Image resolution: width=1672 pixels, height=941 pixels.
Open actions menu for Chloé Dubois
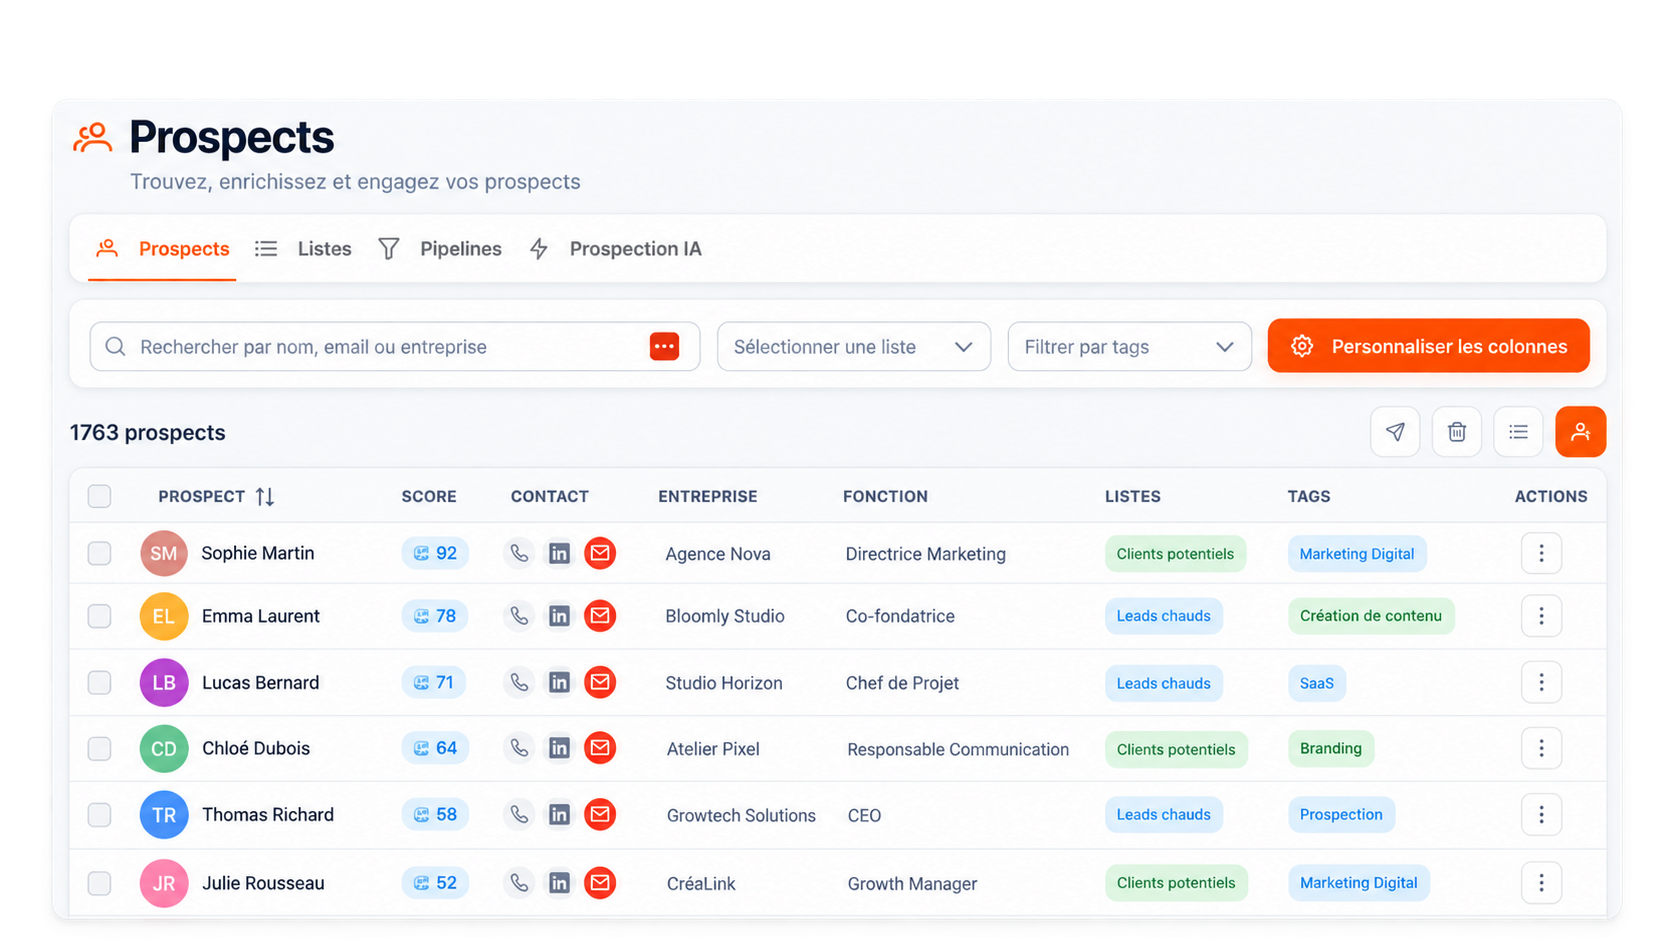pos(1541,748)
